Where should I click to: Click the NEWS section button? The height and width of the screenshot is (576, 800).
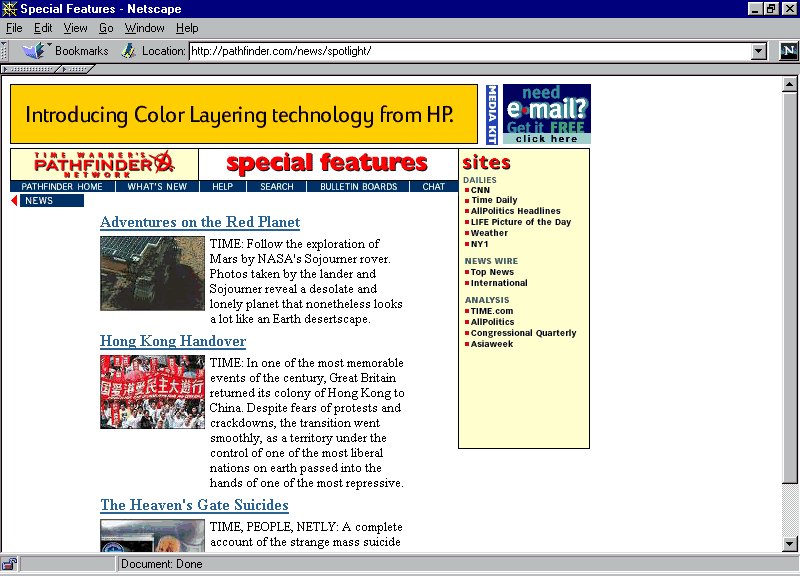[52, 201]
